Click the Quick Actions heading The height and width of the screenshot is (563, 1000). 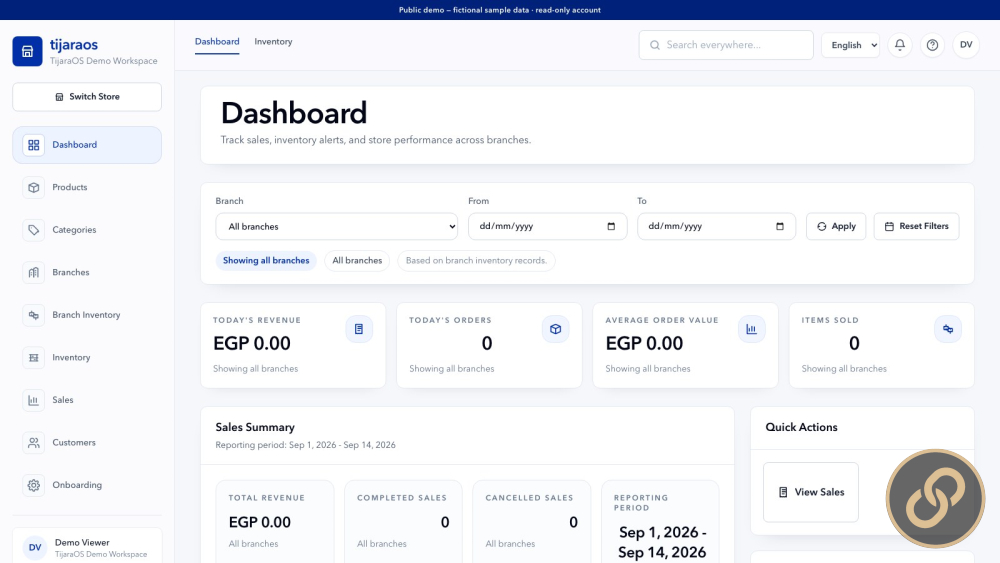click(802, 427)
